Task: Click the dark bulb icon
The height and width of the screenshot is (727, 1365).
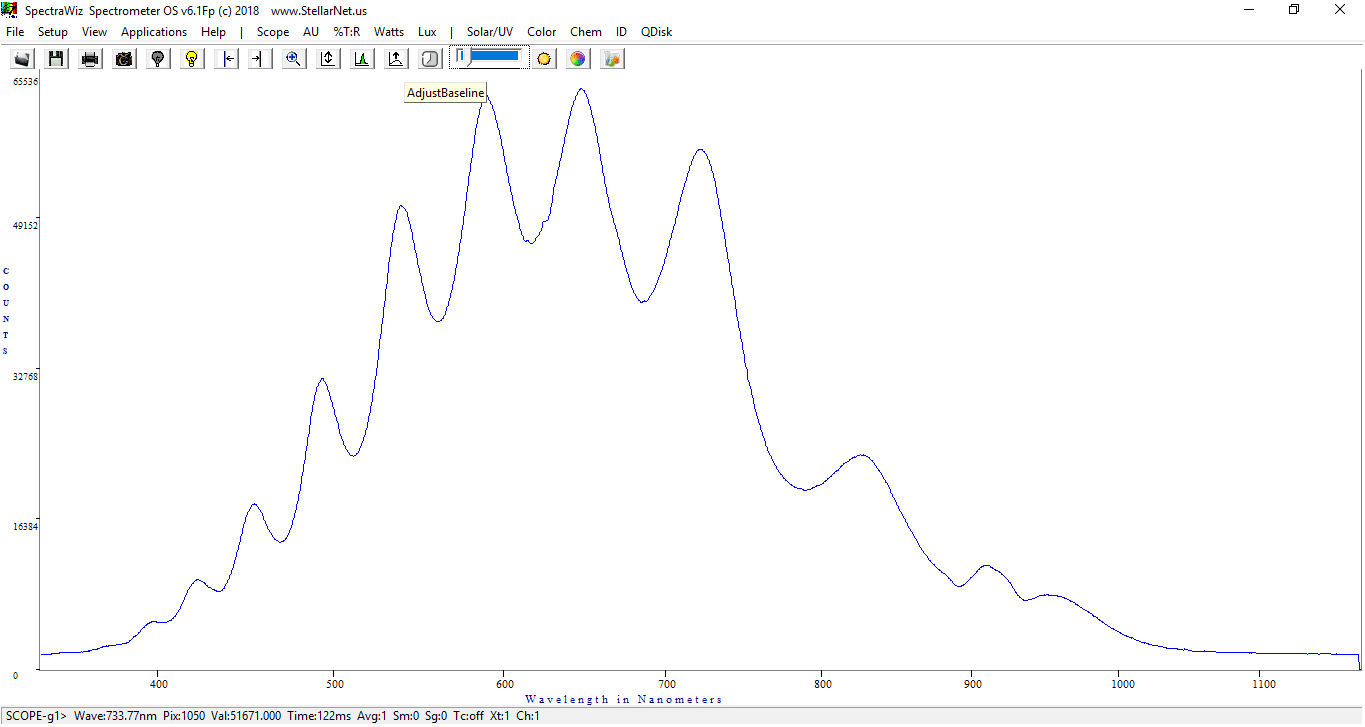Action: pos(158,59)
